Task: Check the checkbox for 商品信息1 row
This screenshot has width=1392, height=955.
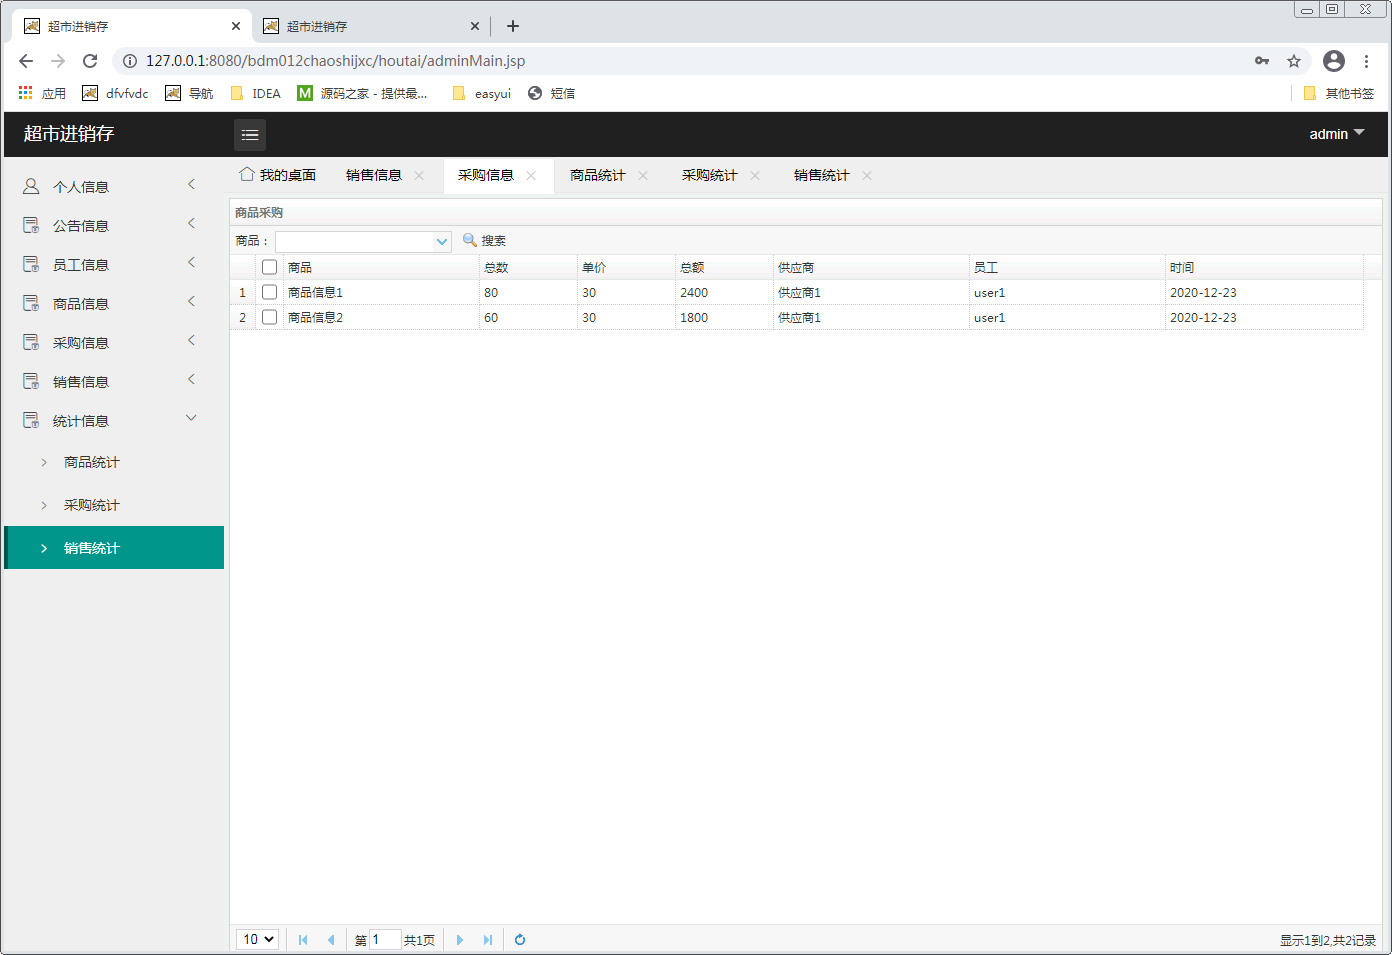Action: [269, 292]
